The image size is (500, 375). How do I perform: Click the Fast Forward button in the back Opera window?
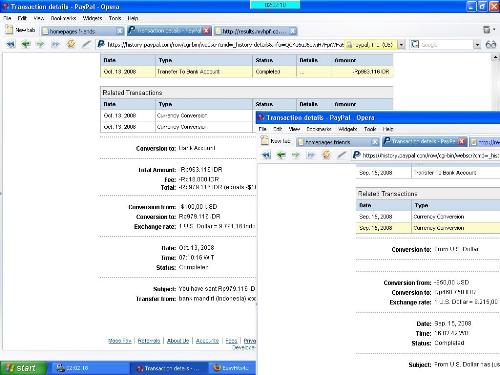click(55, 44)
